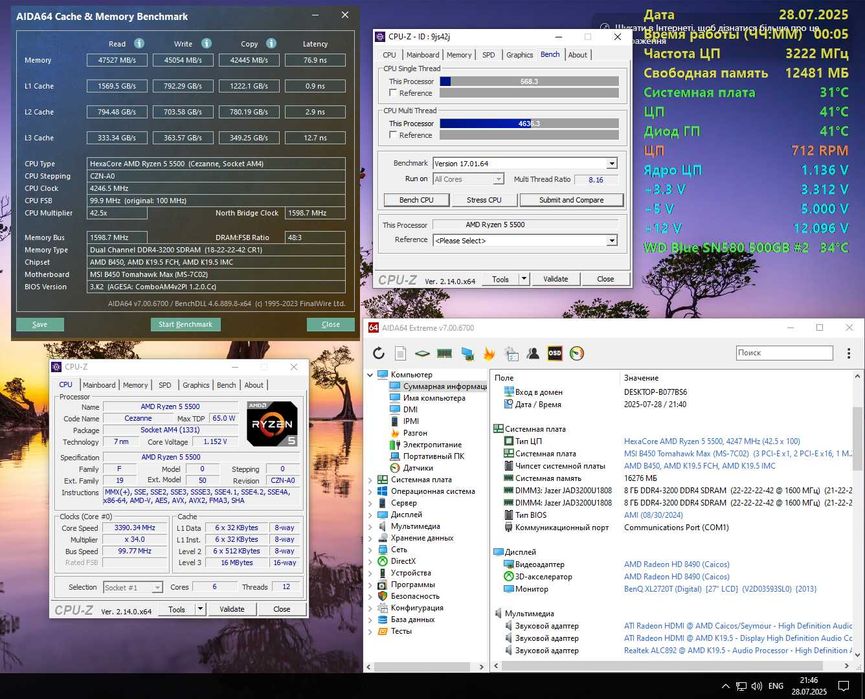Expand the Операционная система tree node
865x699 pixels.
click(370, 491)
